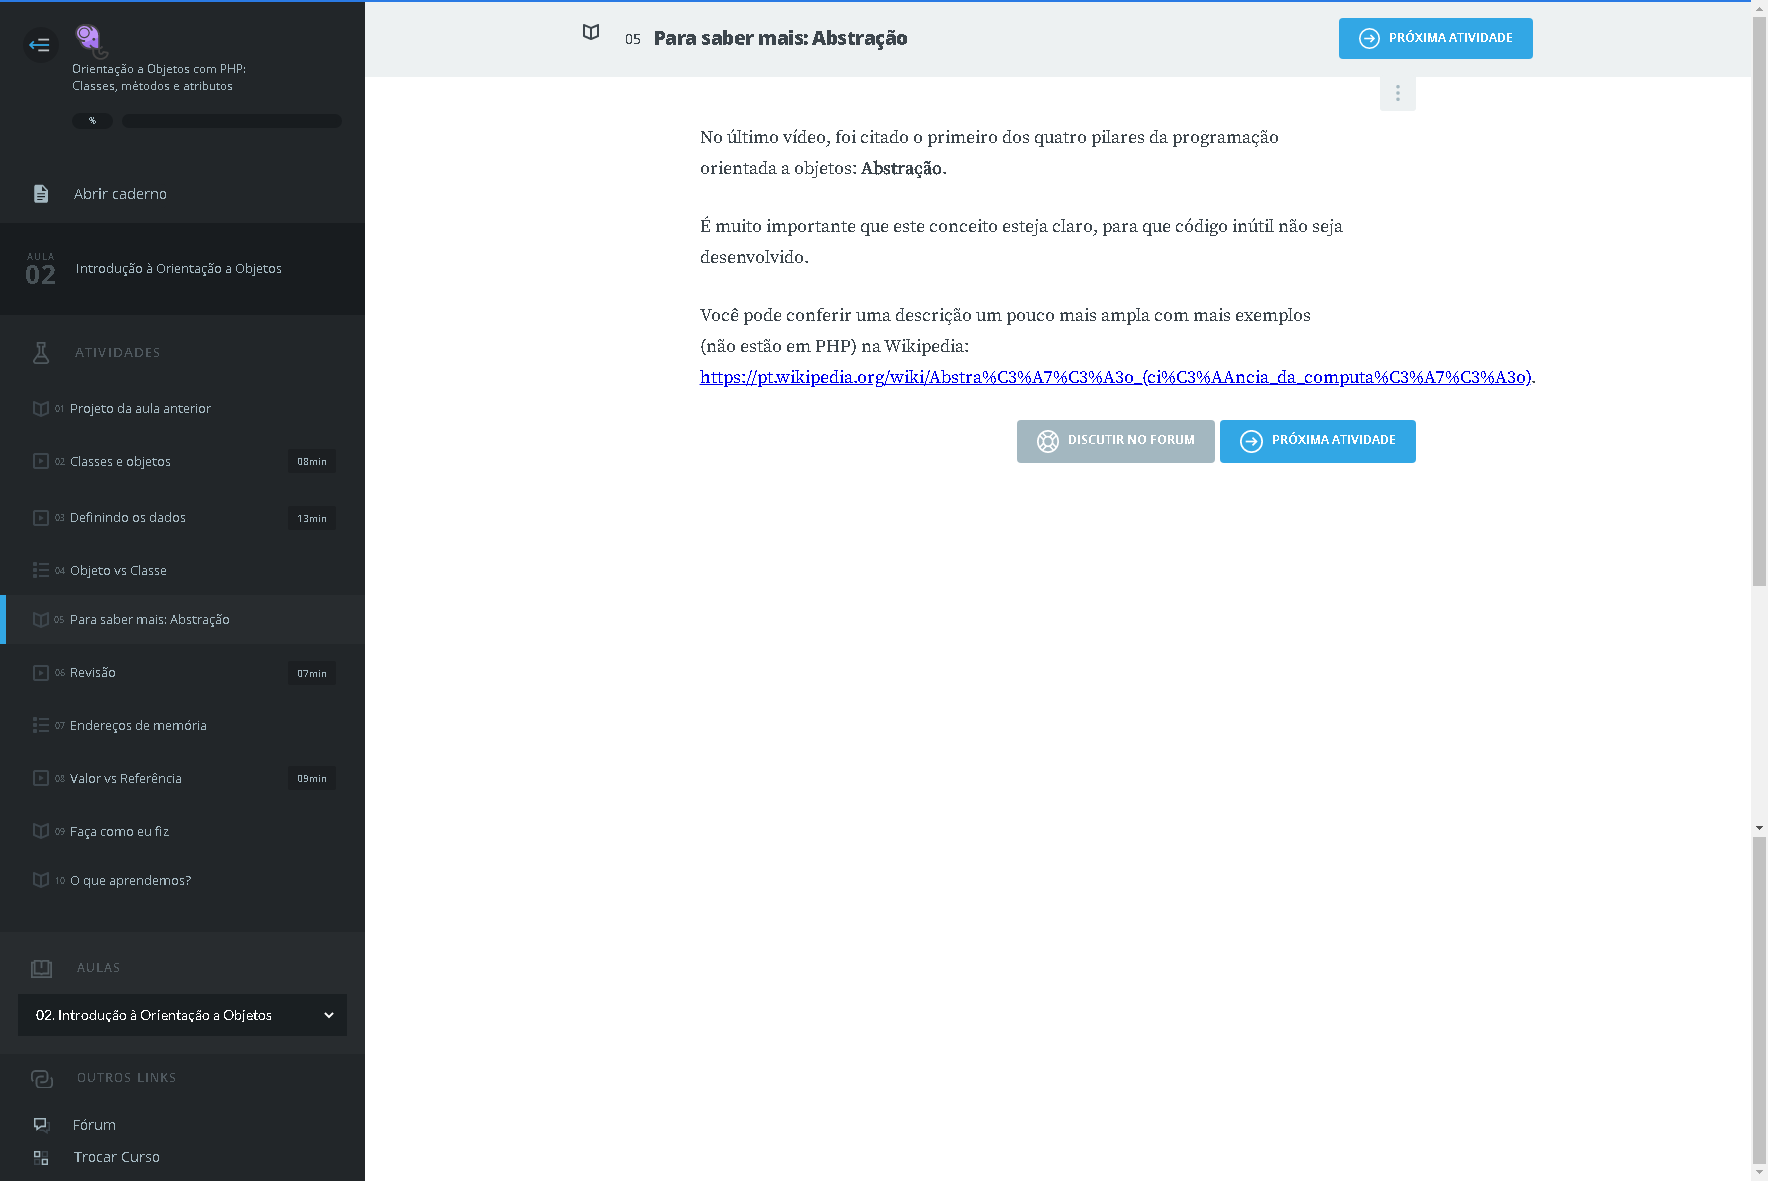
Task: Click the Fórum chat icon
Action: click(41, 1125)
